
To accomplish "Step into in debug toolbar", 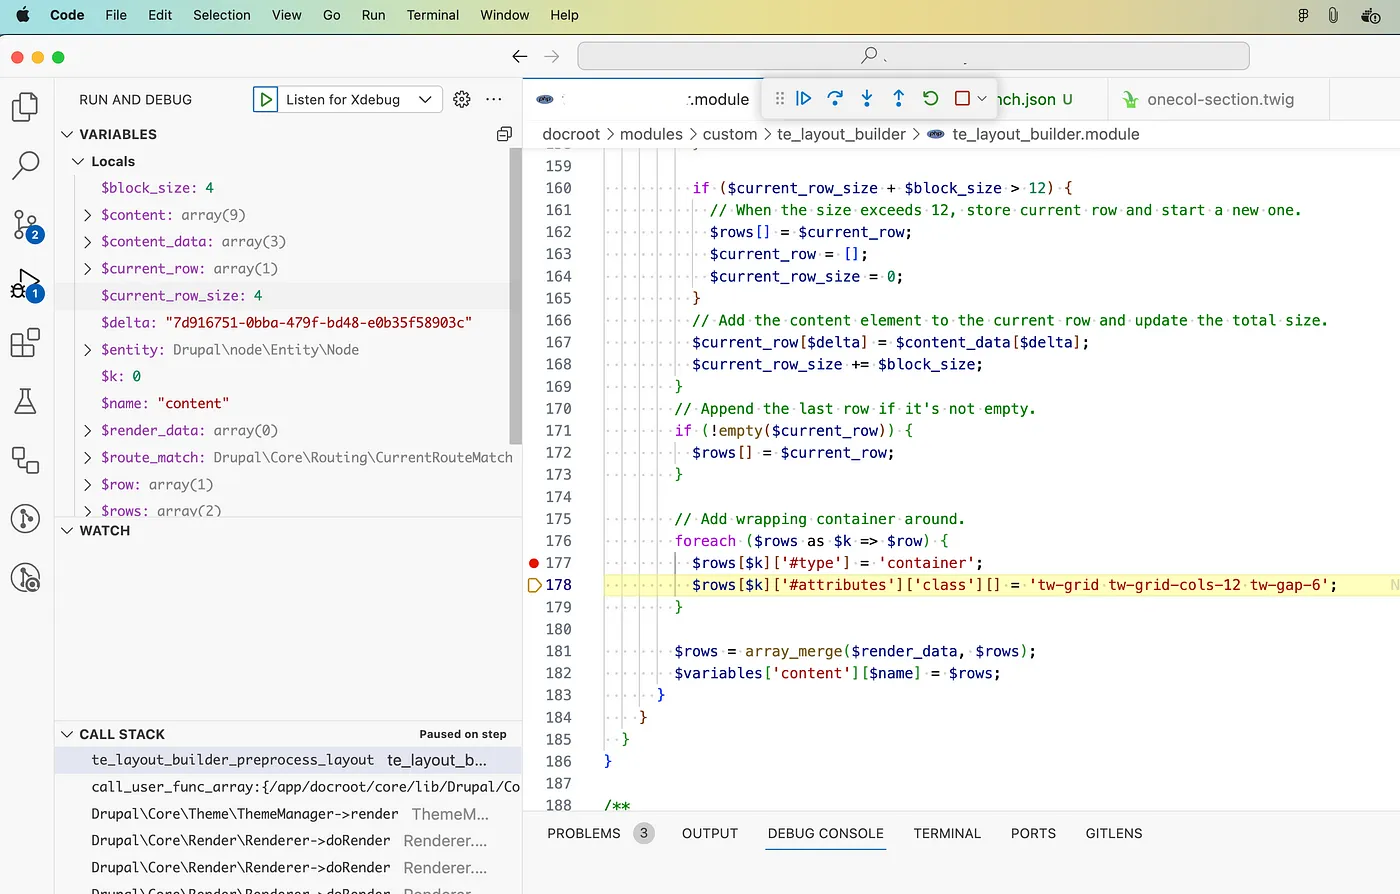I will [867, 98].
